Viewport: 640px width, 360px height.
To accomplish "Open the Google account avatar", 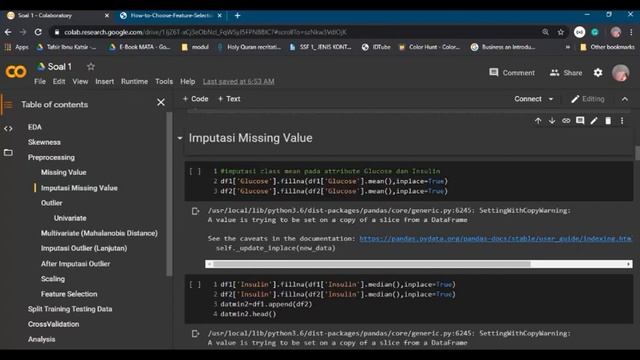I will [x=620, y=73].
